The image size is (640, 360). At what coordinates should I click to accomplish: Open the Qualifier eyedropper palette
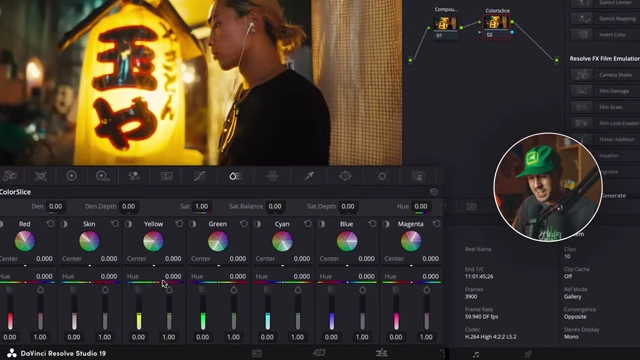pos(309,176)
